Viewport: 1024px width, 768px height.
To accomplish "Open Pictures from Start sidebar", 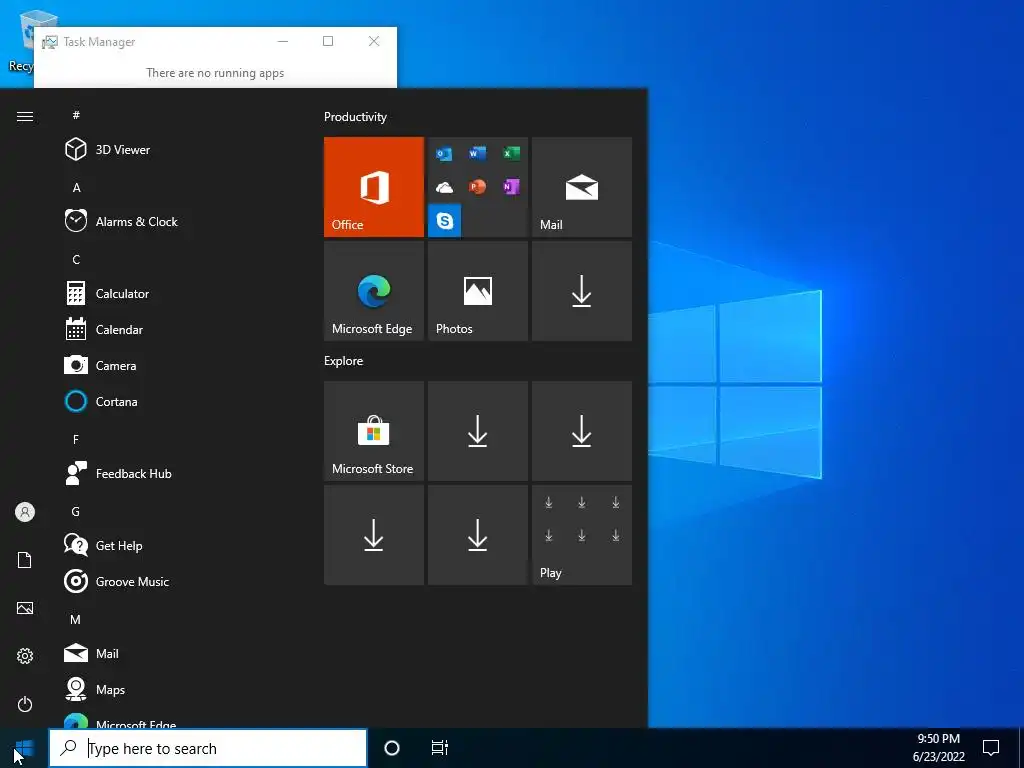I will (x=25, y=608).
